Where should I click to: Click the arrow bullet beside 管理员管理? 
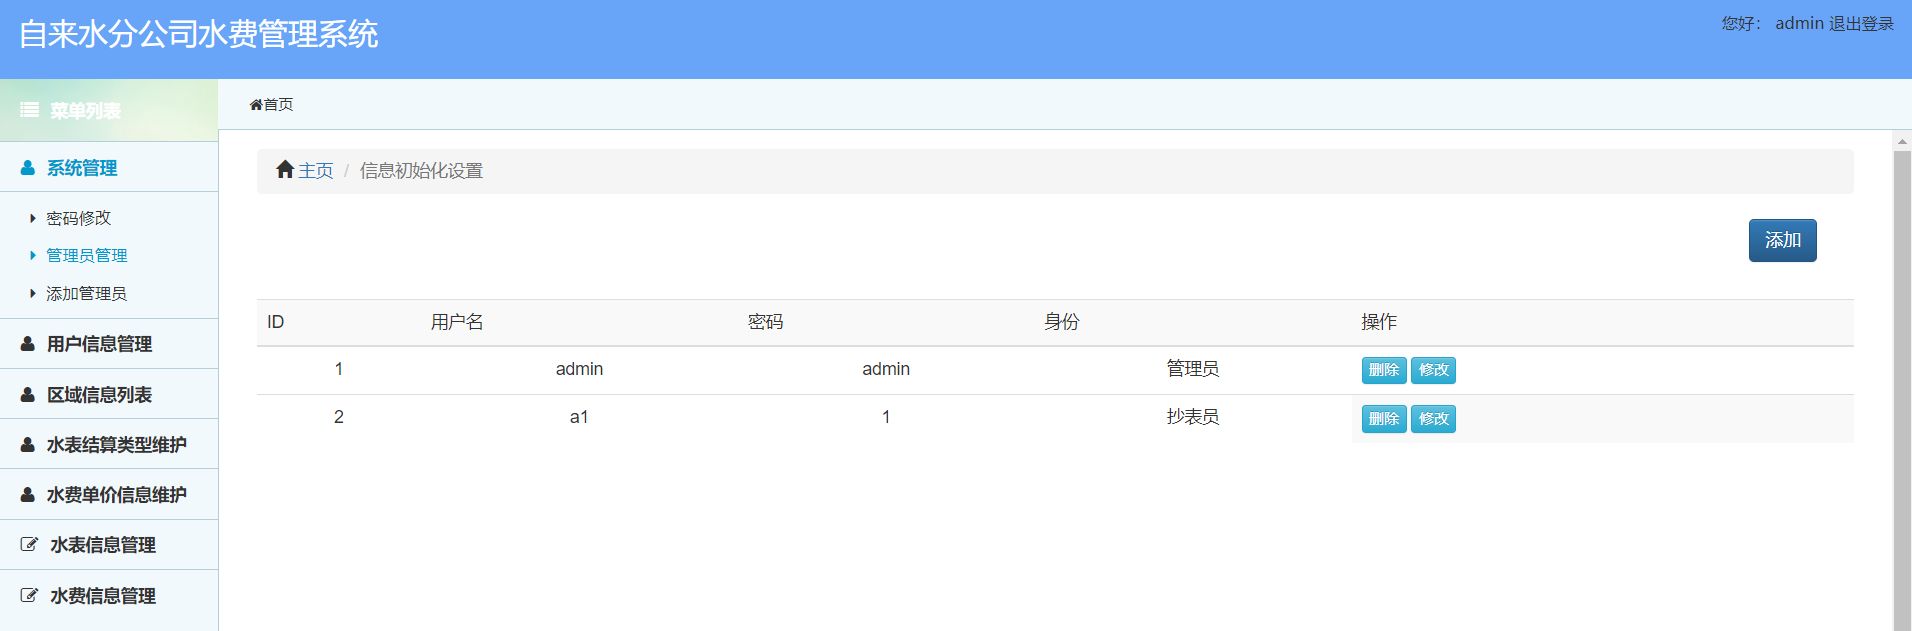point(33,256)
